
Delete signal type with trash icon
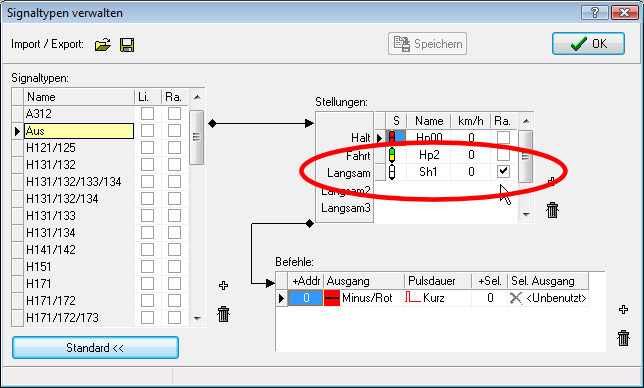coord(223,314)
